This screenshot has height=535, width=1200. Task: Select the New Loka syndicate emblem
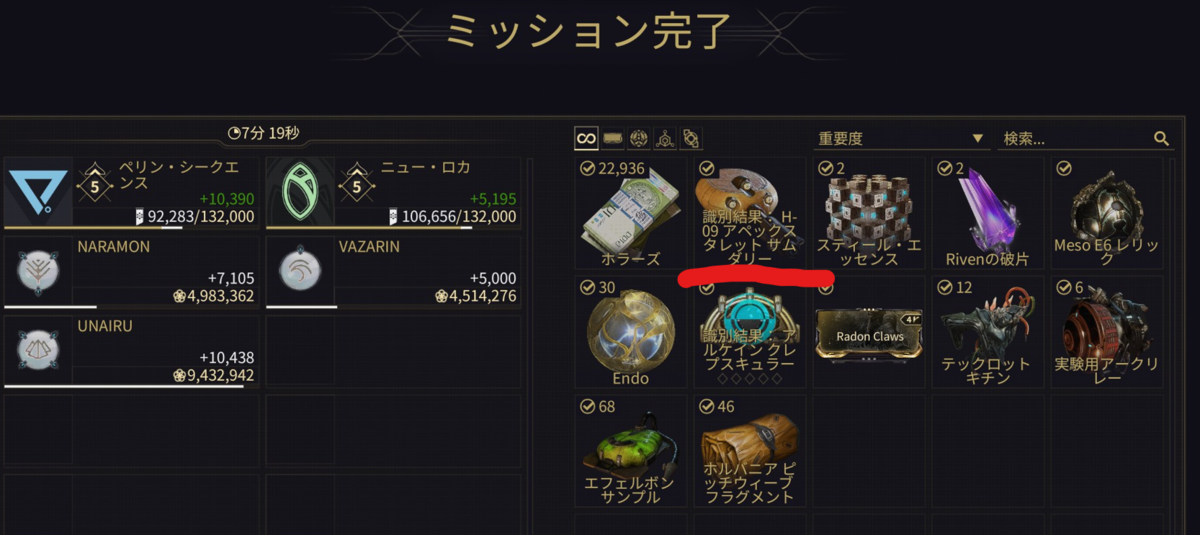[x=299, y=192]
